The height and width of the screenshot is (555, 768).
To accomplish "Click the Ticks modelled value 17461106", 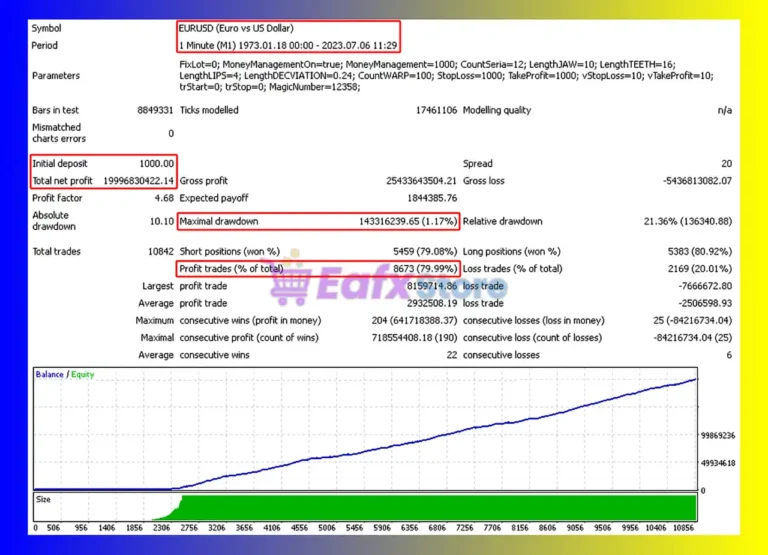I will (x=436, y=110).
